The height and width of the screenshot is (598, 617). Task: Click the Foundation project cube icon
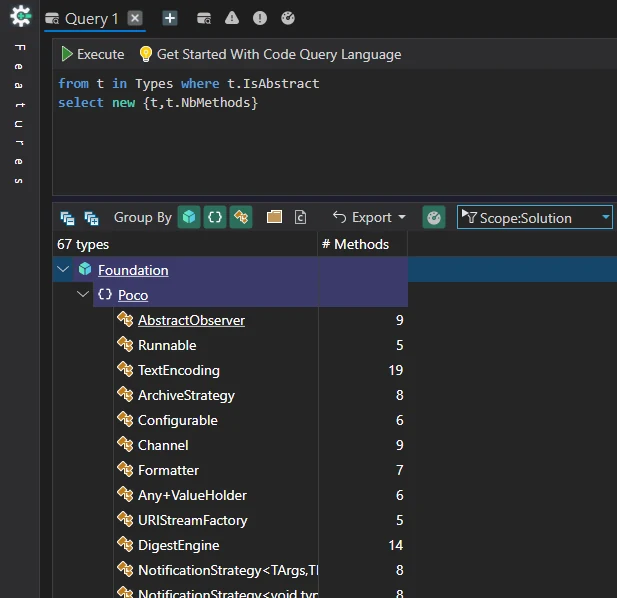[x=85, y=269]
